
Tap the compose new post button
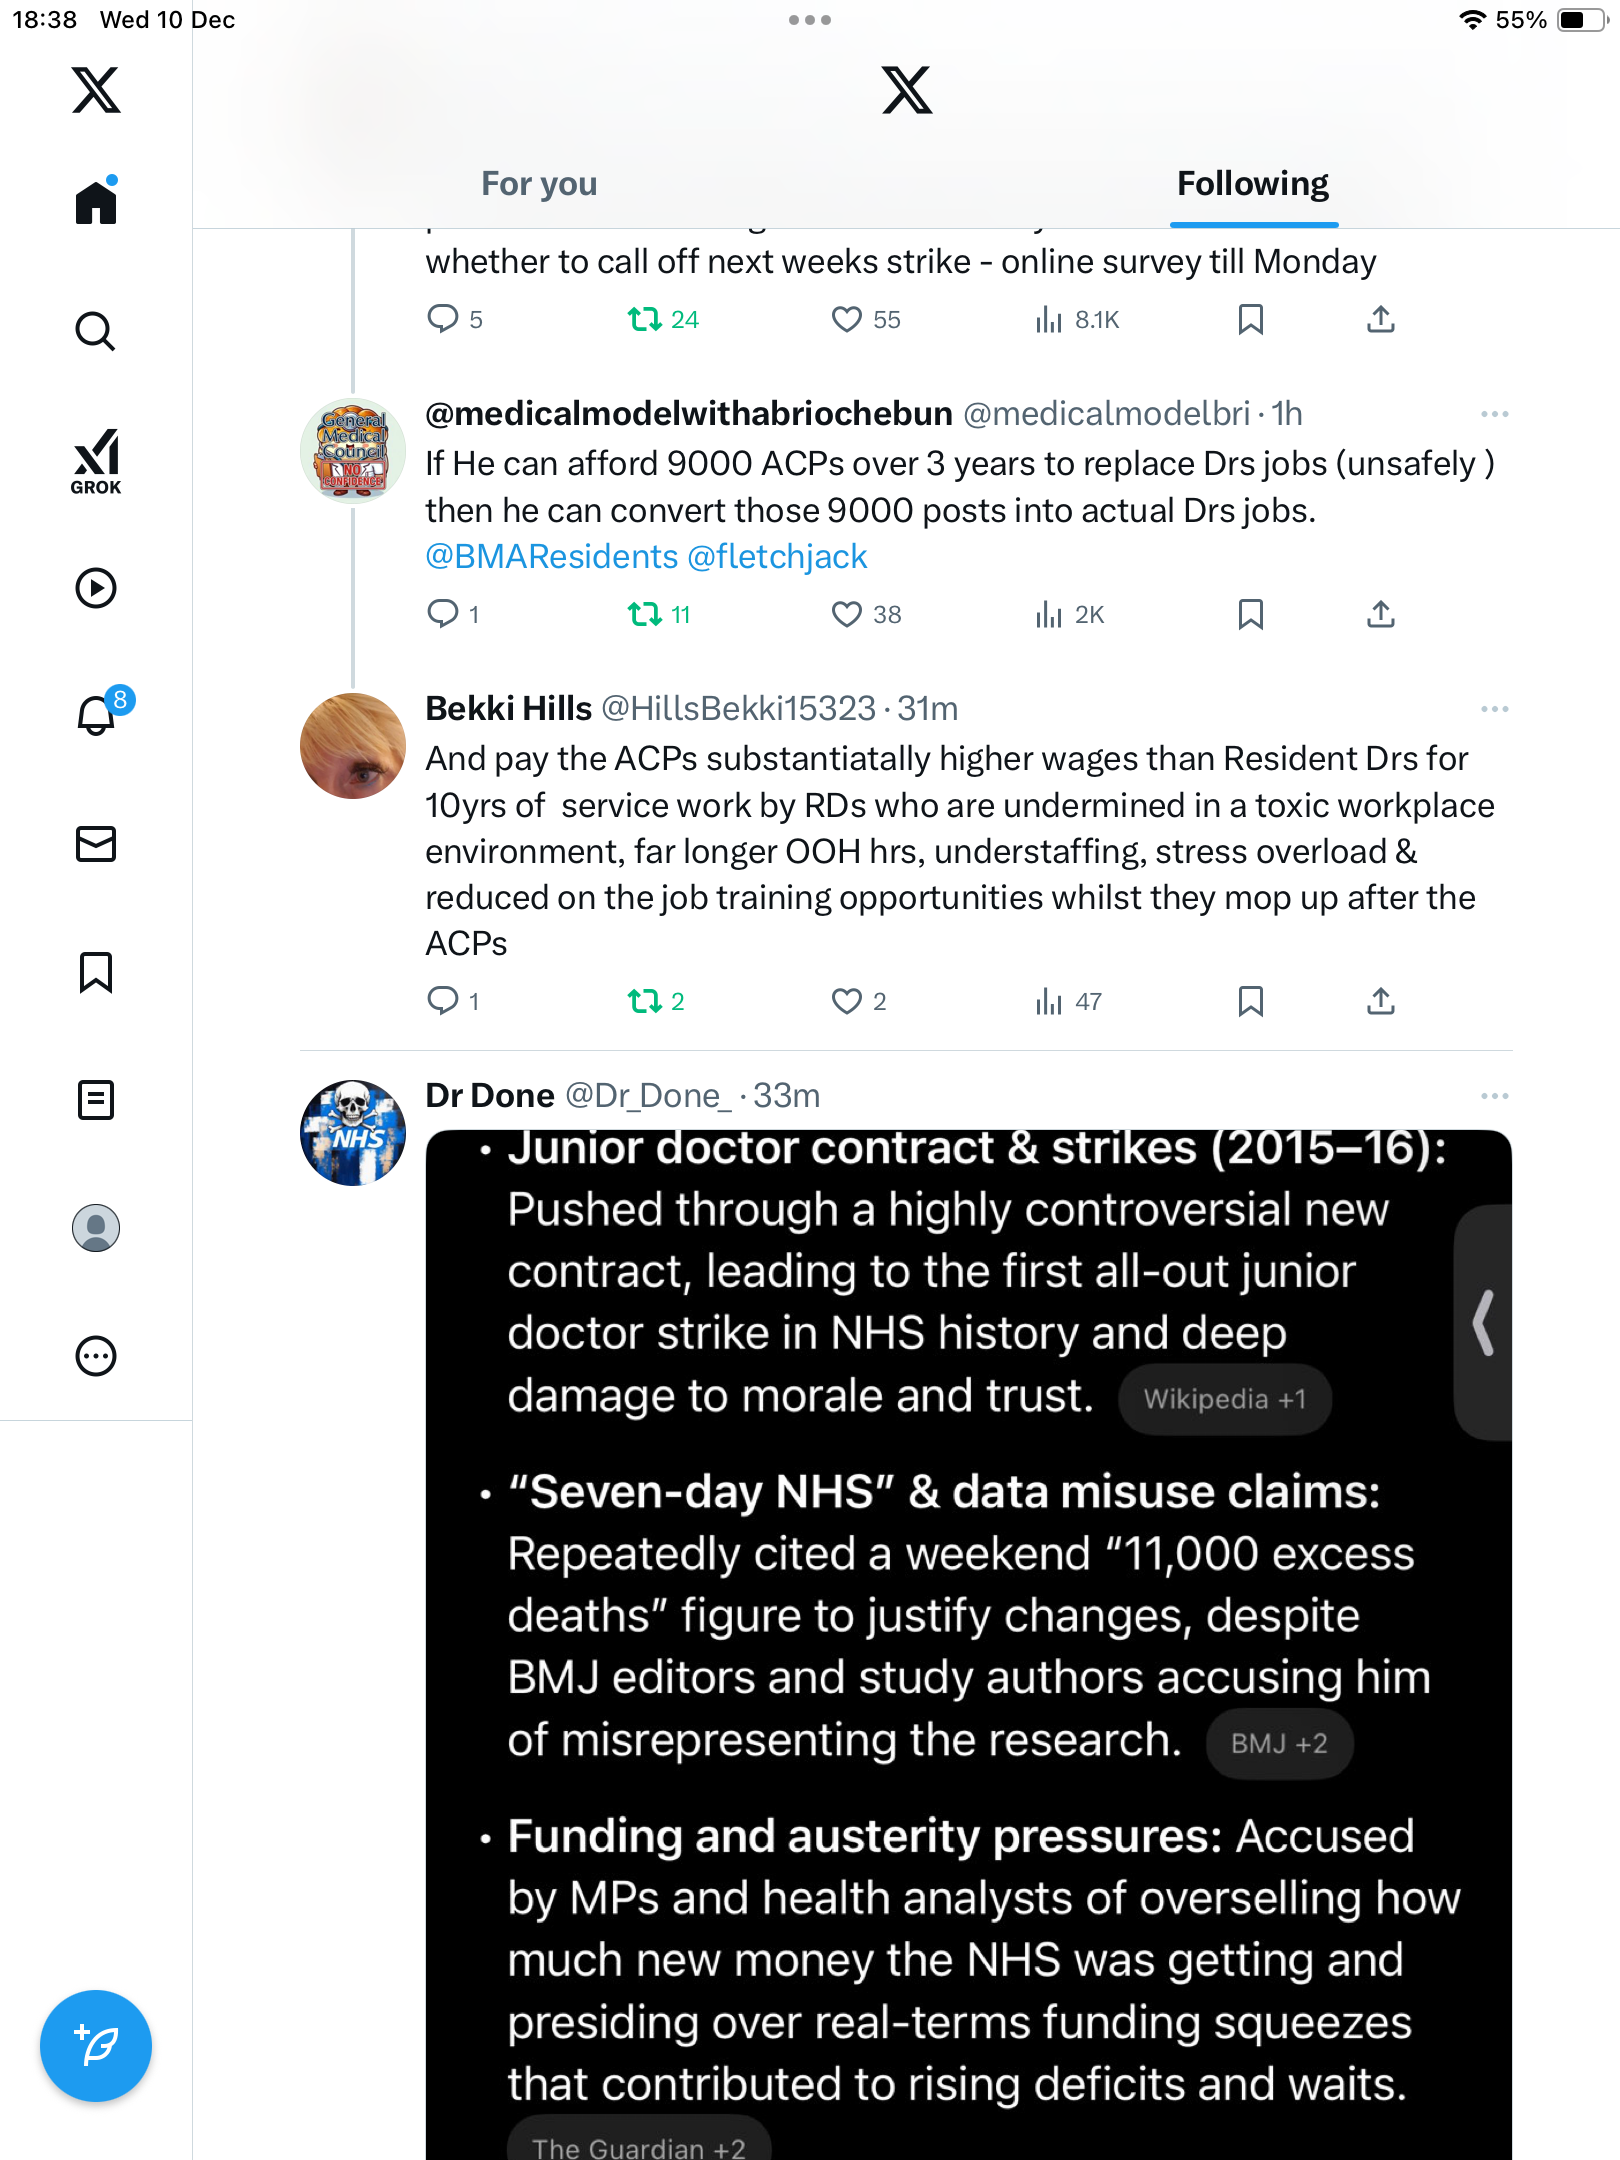[x=96, y=2046]
